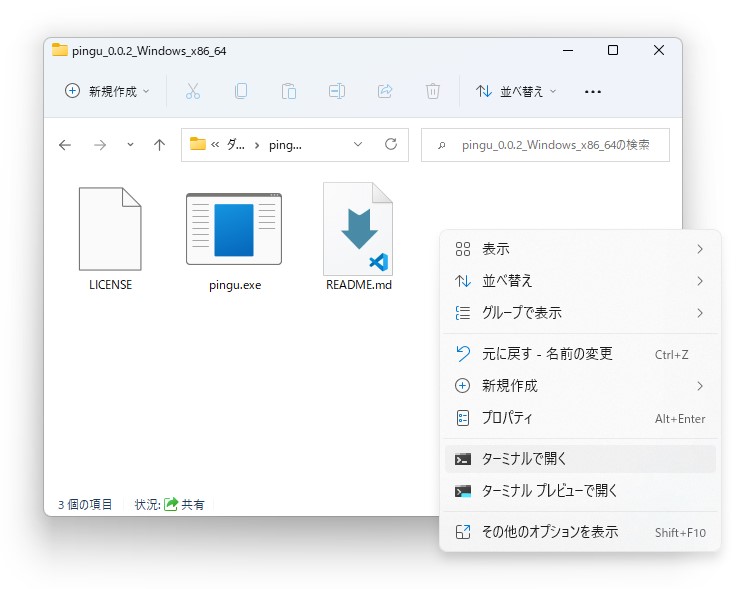756x589 pixels.
Task: Go forward with the right arrow
Action: point(100,145)
